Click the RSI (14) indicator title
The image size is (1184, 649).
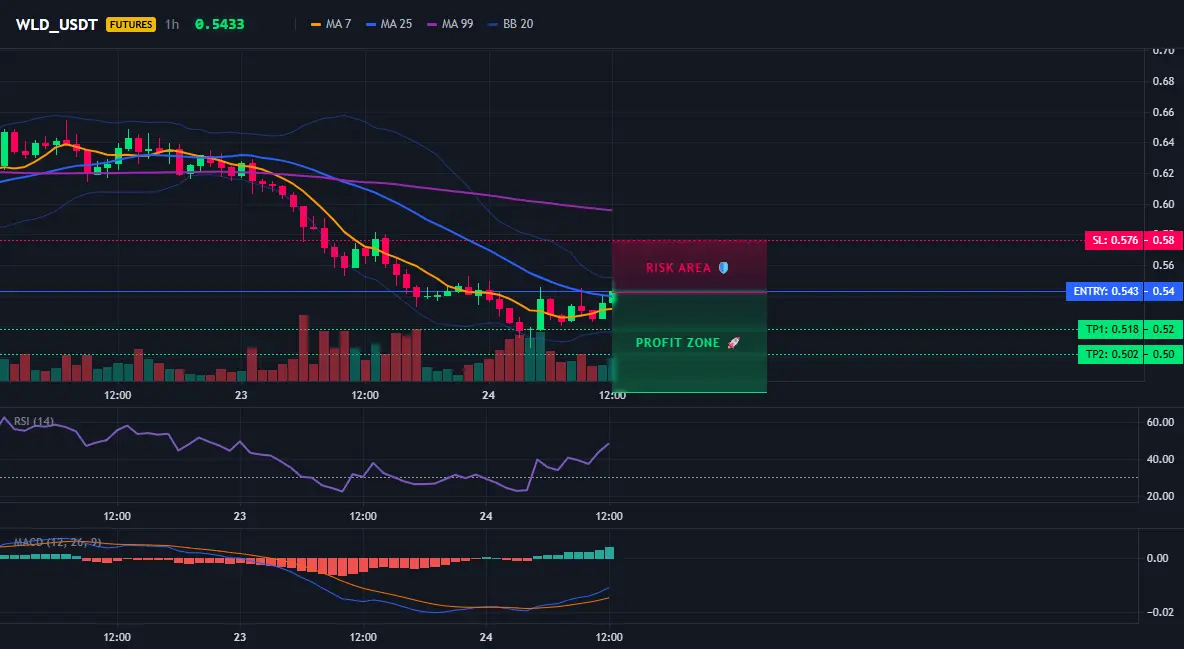click(34, 422)
